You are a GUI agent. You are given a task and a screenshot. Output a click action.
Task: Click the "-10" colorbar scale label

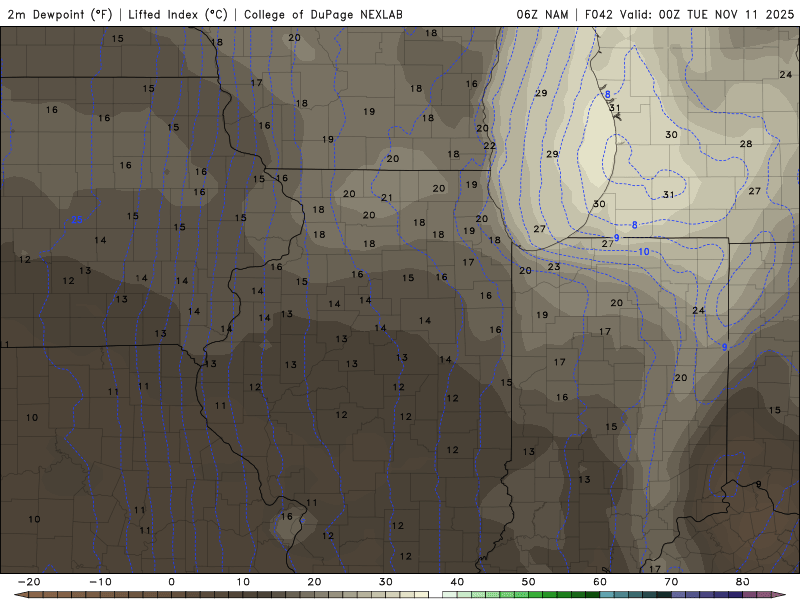point(100,582)
